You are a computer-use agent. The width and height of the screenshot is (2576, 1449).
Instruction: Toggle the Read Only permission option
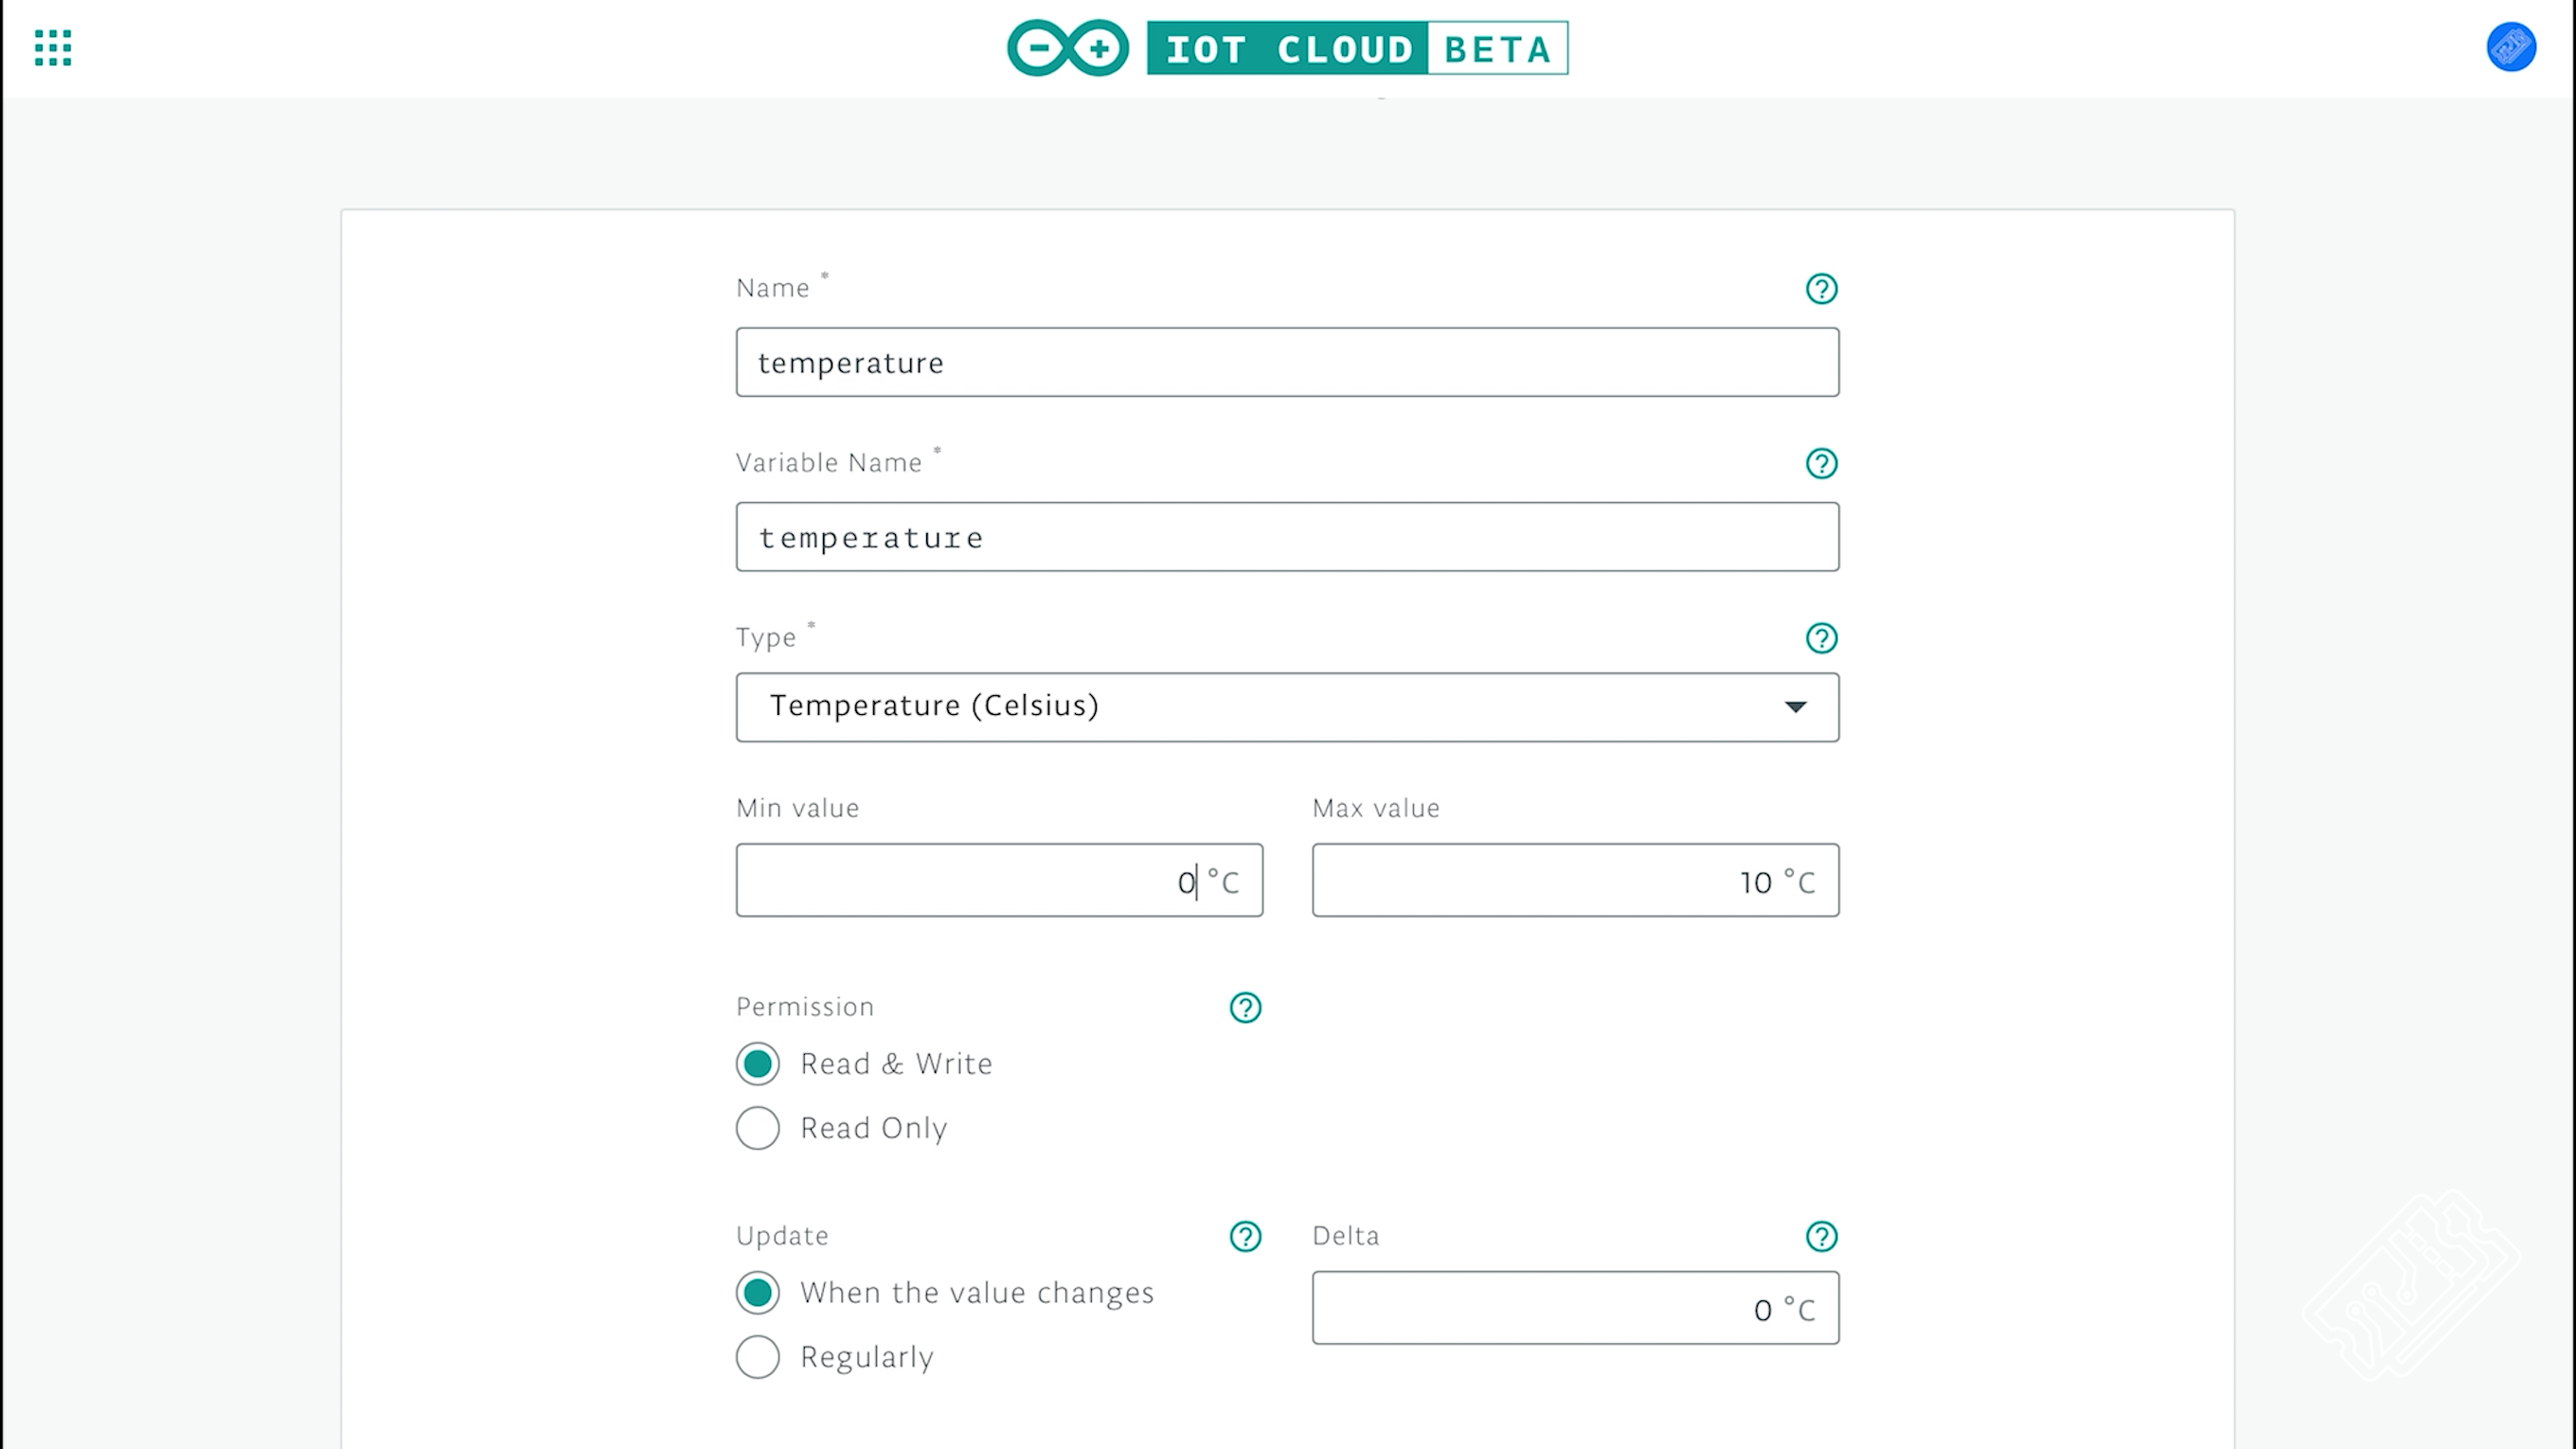(758, 1127)
